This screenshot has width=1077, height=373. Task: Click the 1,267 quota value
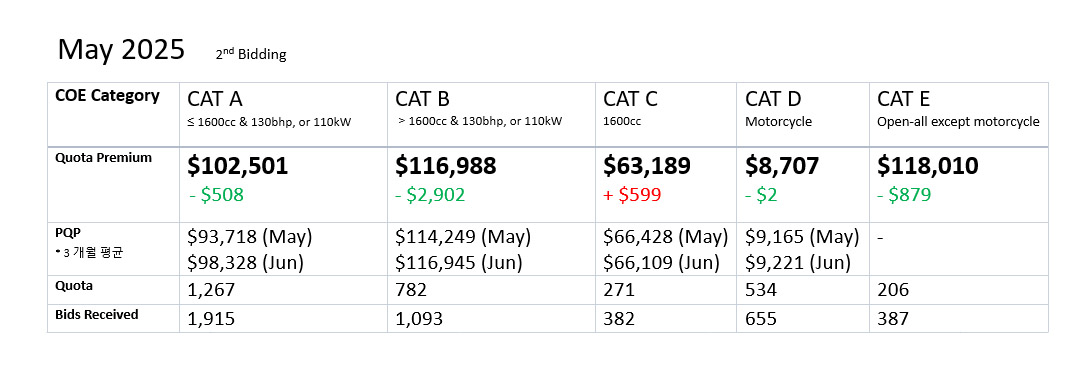coord(211,290)
